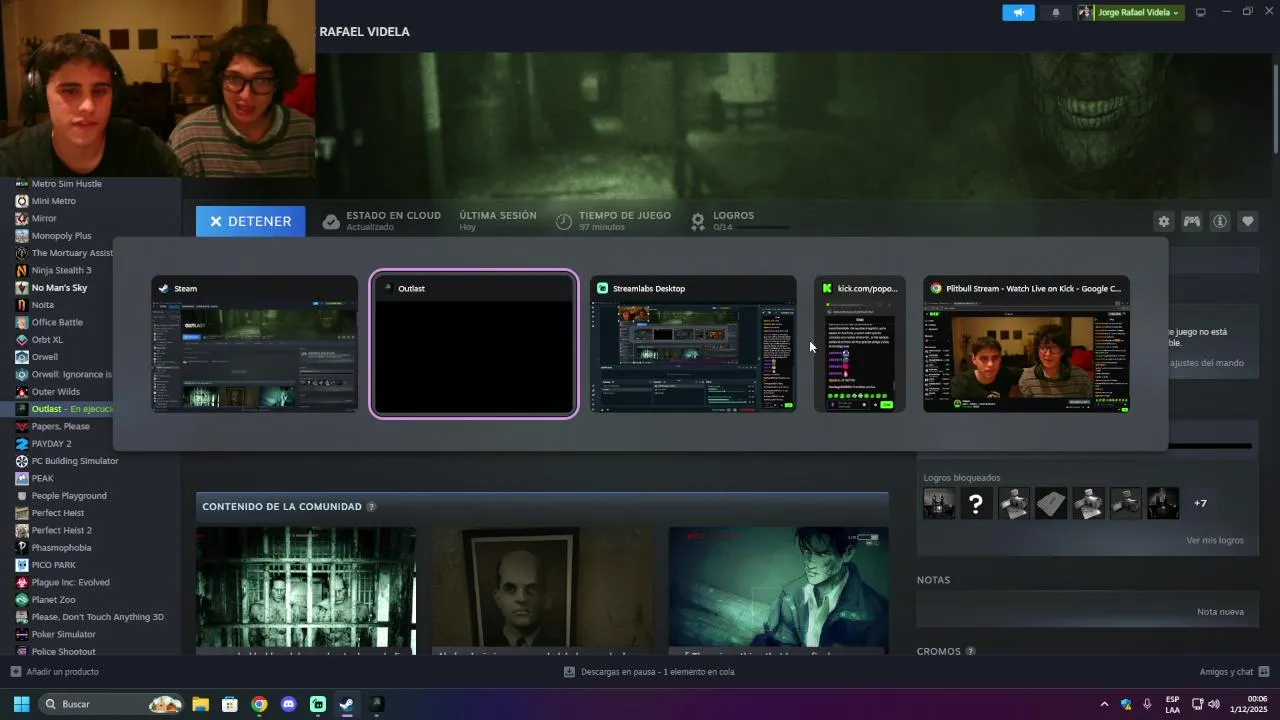
Task: Click the DETENER stop button
Action: [x=250, y=221]
